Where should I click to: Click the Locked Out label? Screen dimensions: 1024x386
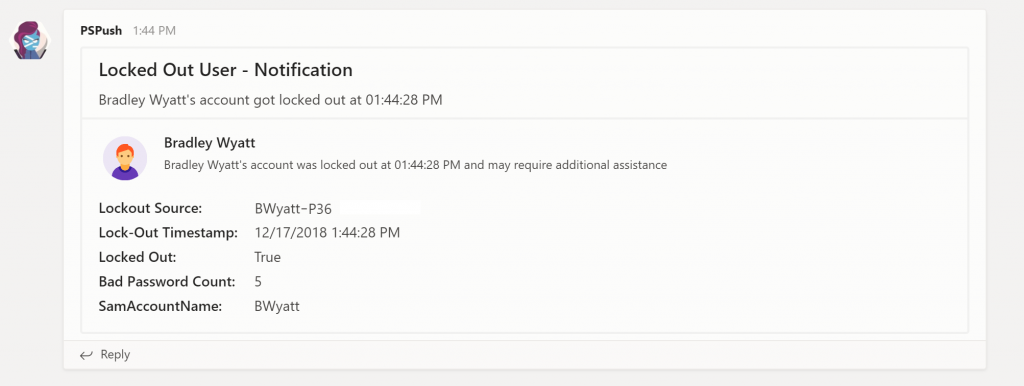[x=137, y=257]
